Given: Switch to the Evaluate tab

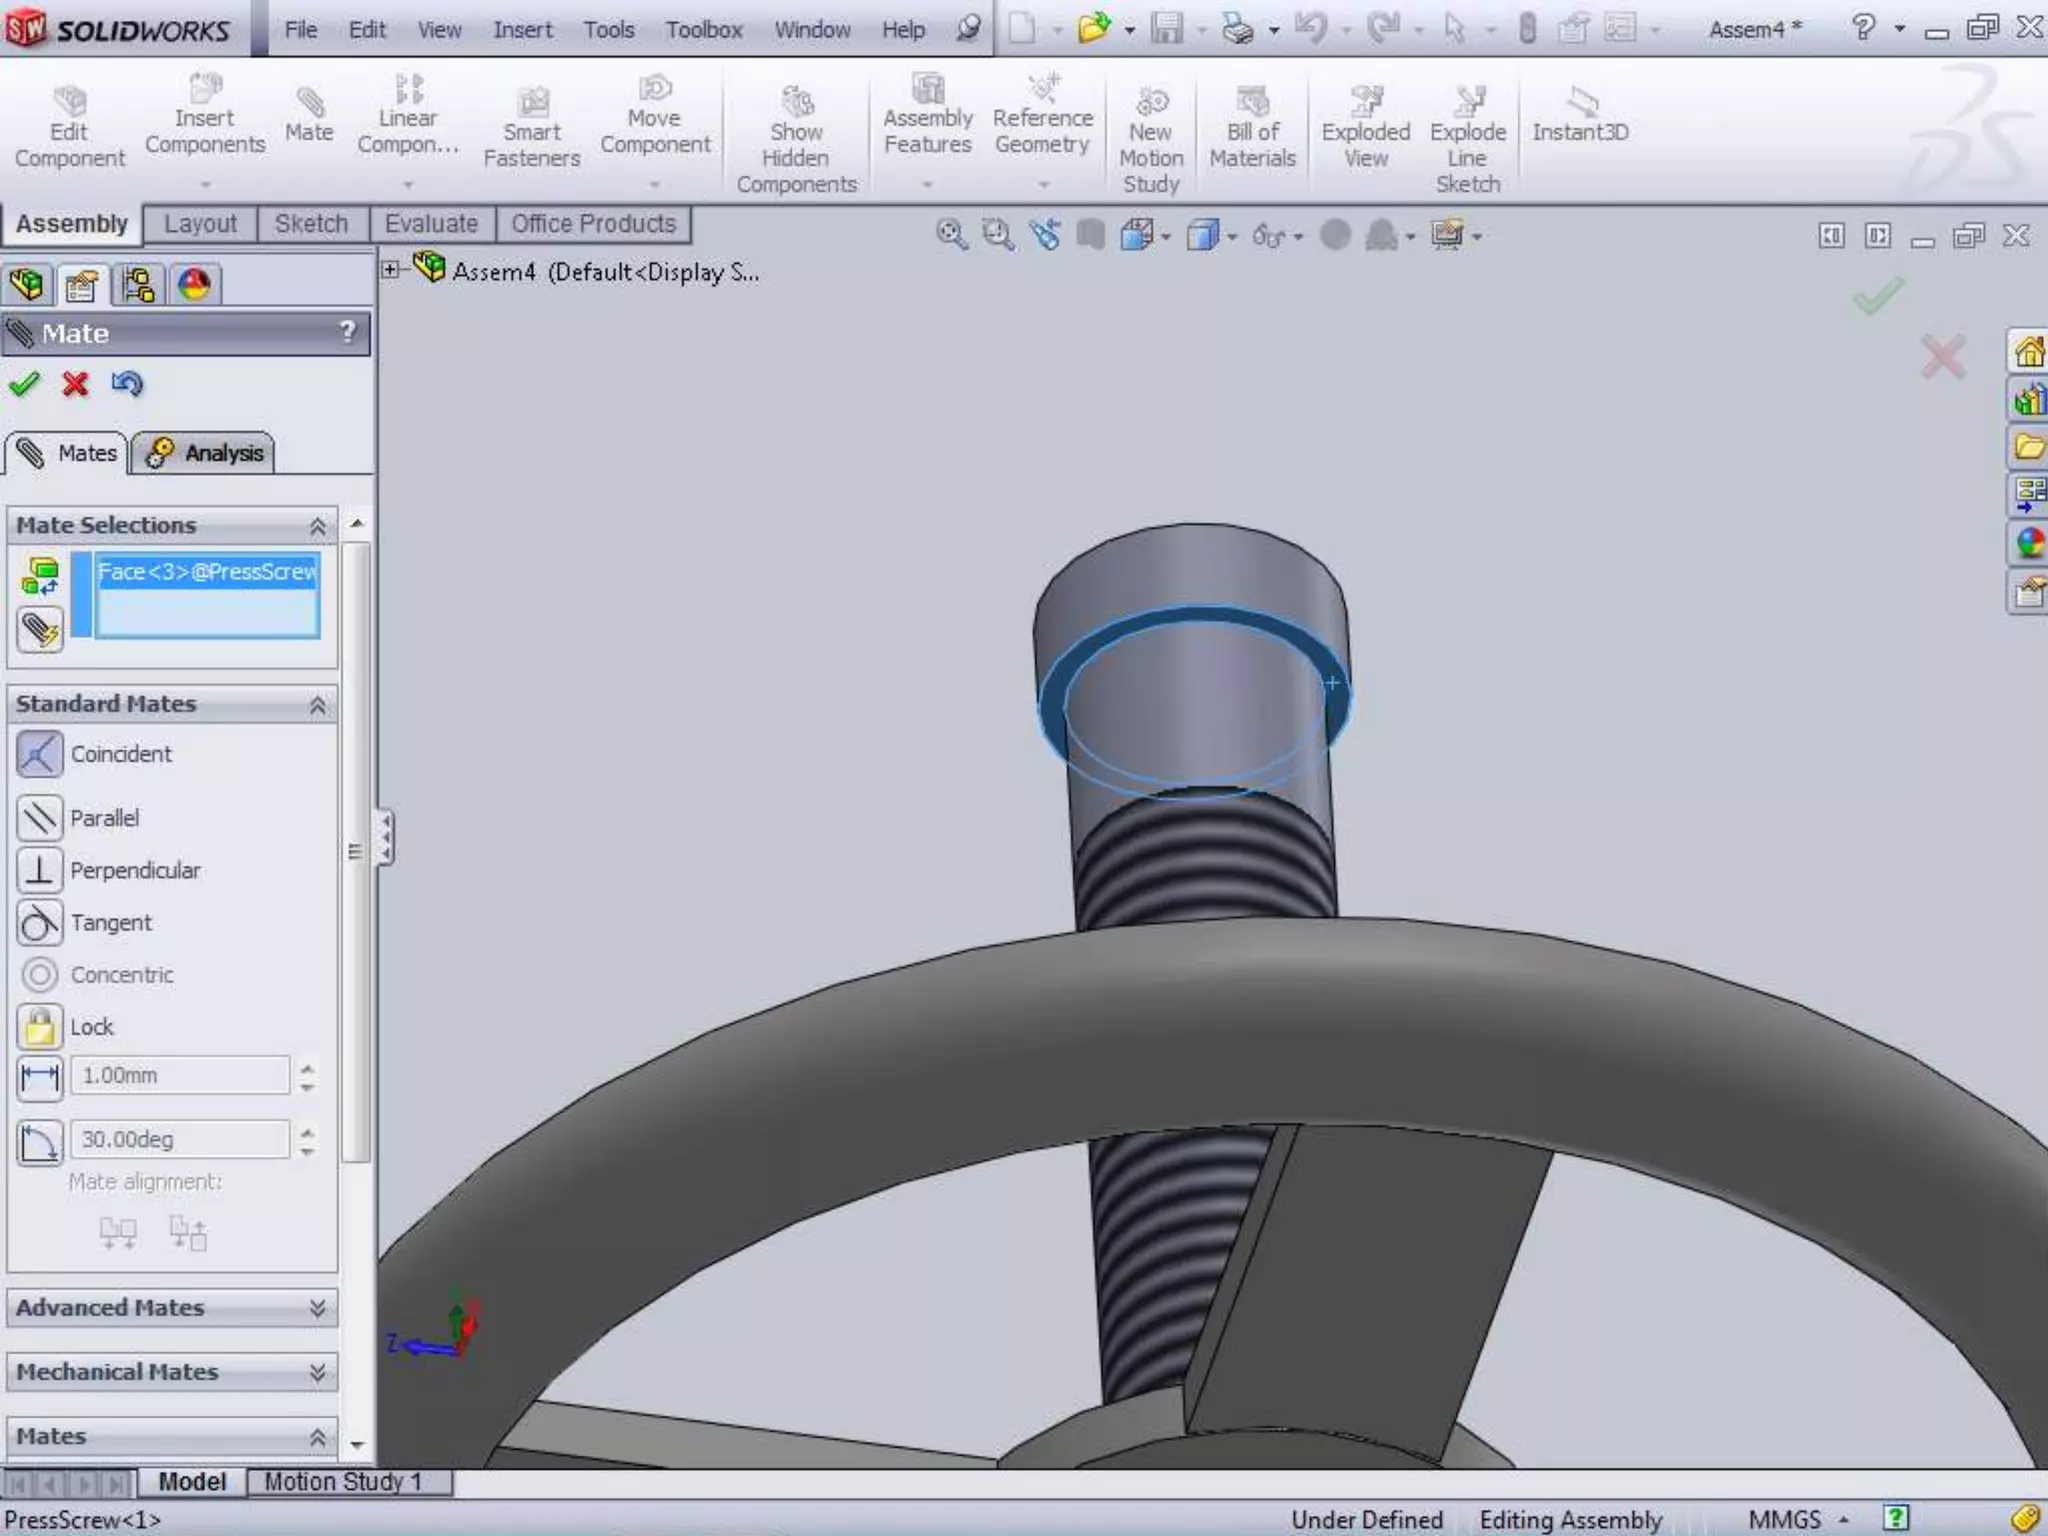Looking at the screenshot, I should click(431, 224).
